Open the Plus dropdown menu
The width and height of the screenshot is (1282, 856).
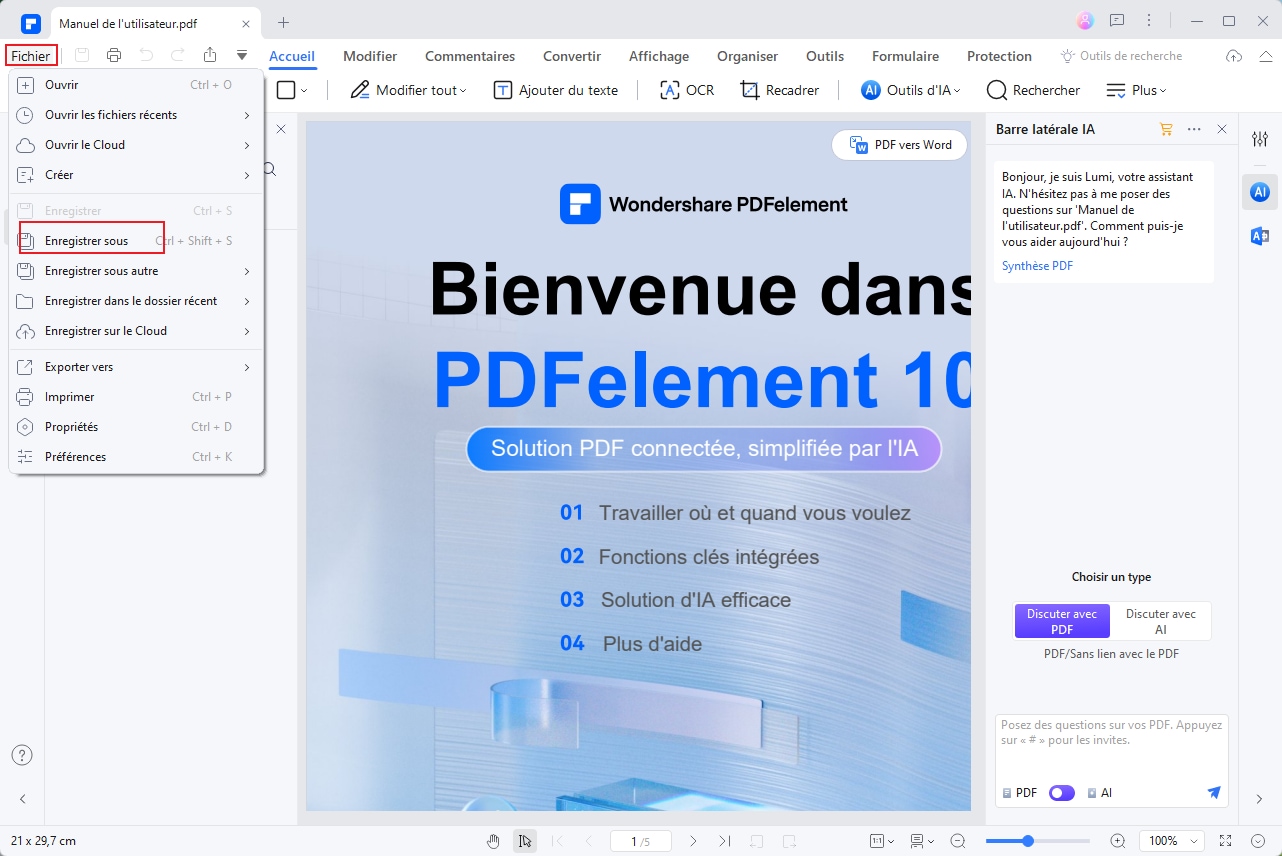(x=1137, y=90)
